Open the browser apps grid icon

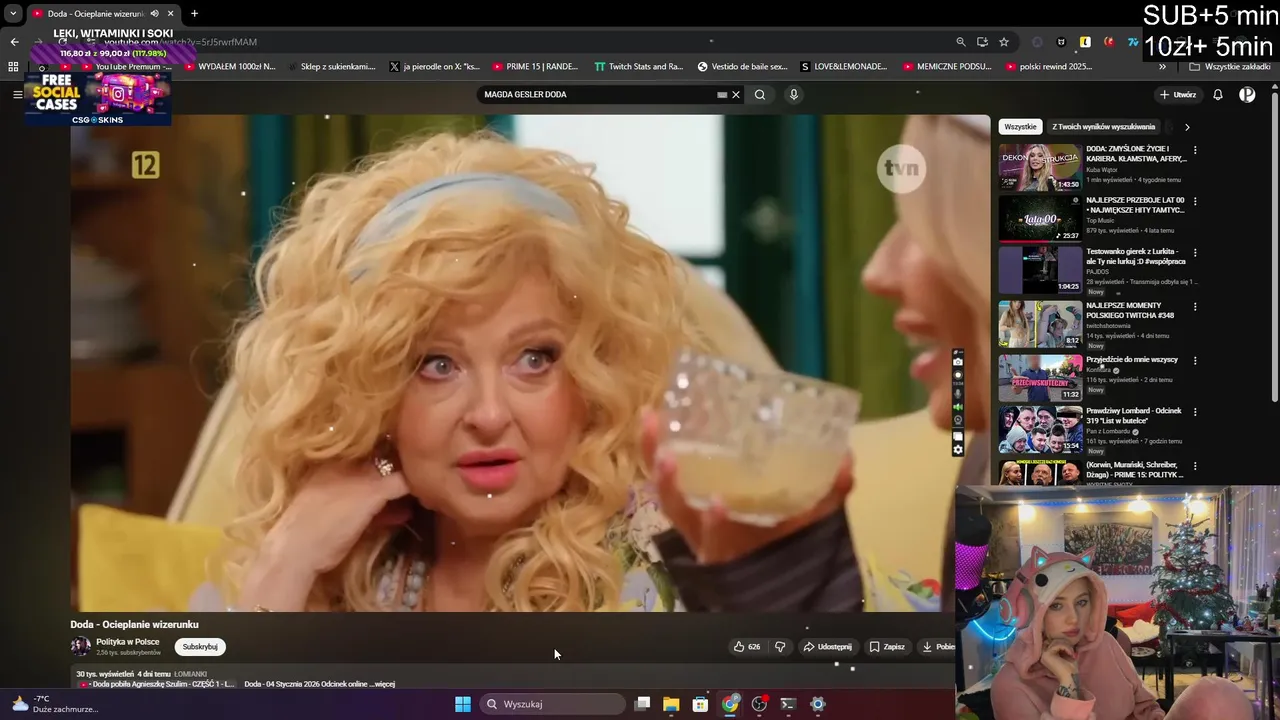coord(13,67)
